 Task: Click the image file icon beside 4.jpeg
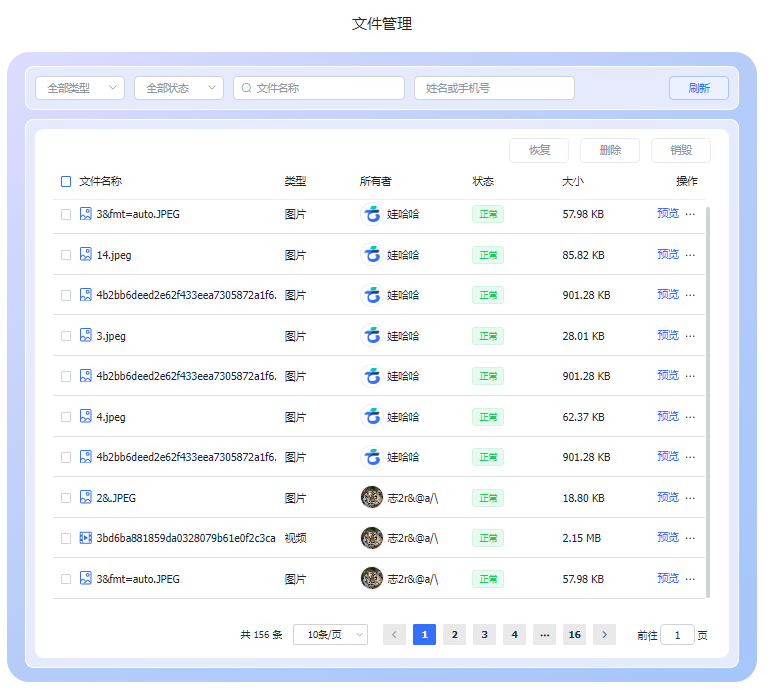click(86, 416)
